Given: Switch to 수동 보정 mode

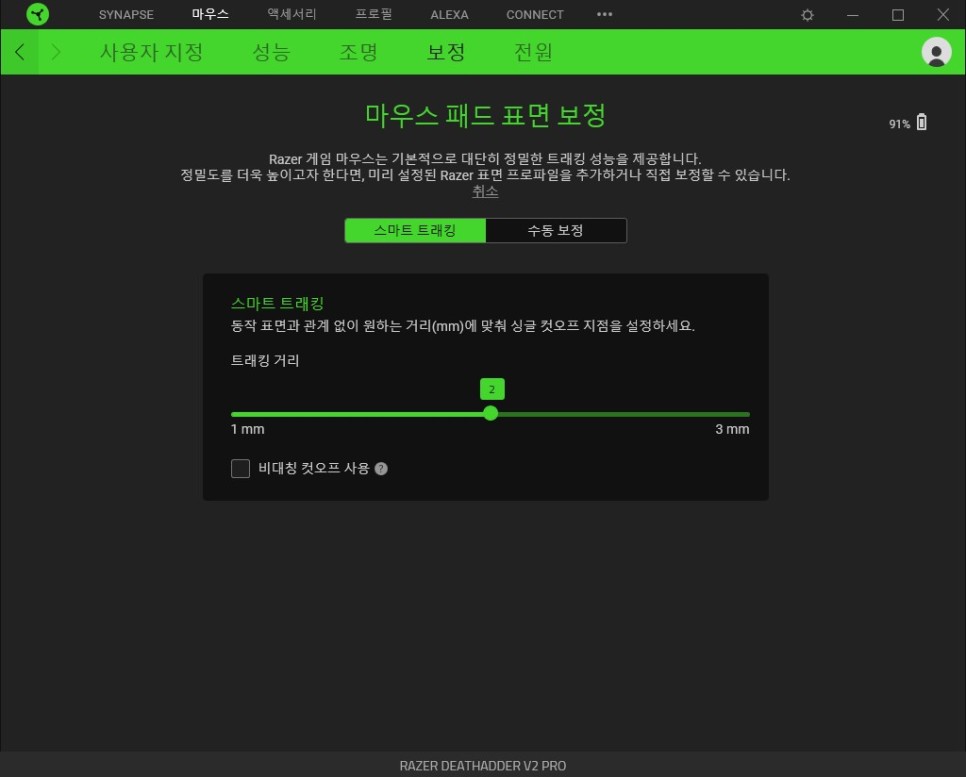Looking at the screenshot, I should [556, 230].
